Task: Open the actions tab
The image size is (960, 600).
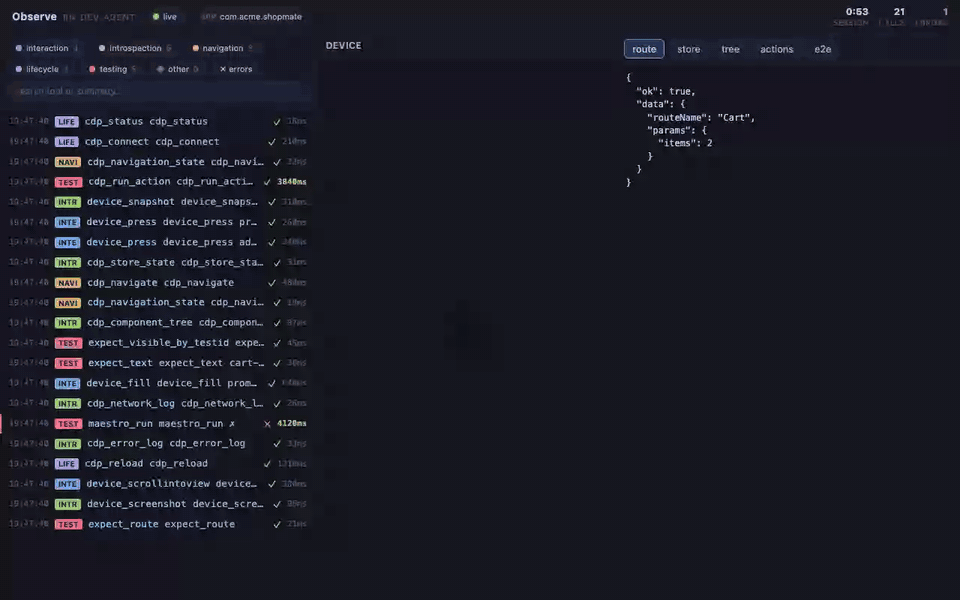Action: pos(776,49)
